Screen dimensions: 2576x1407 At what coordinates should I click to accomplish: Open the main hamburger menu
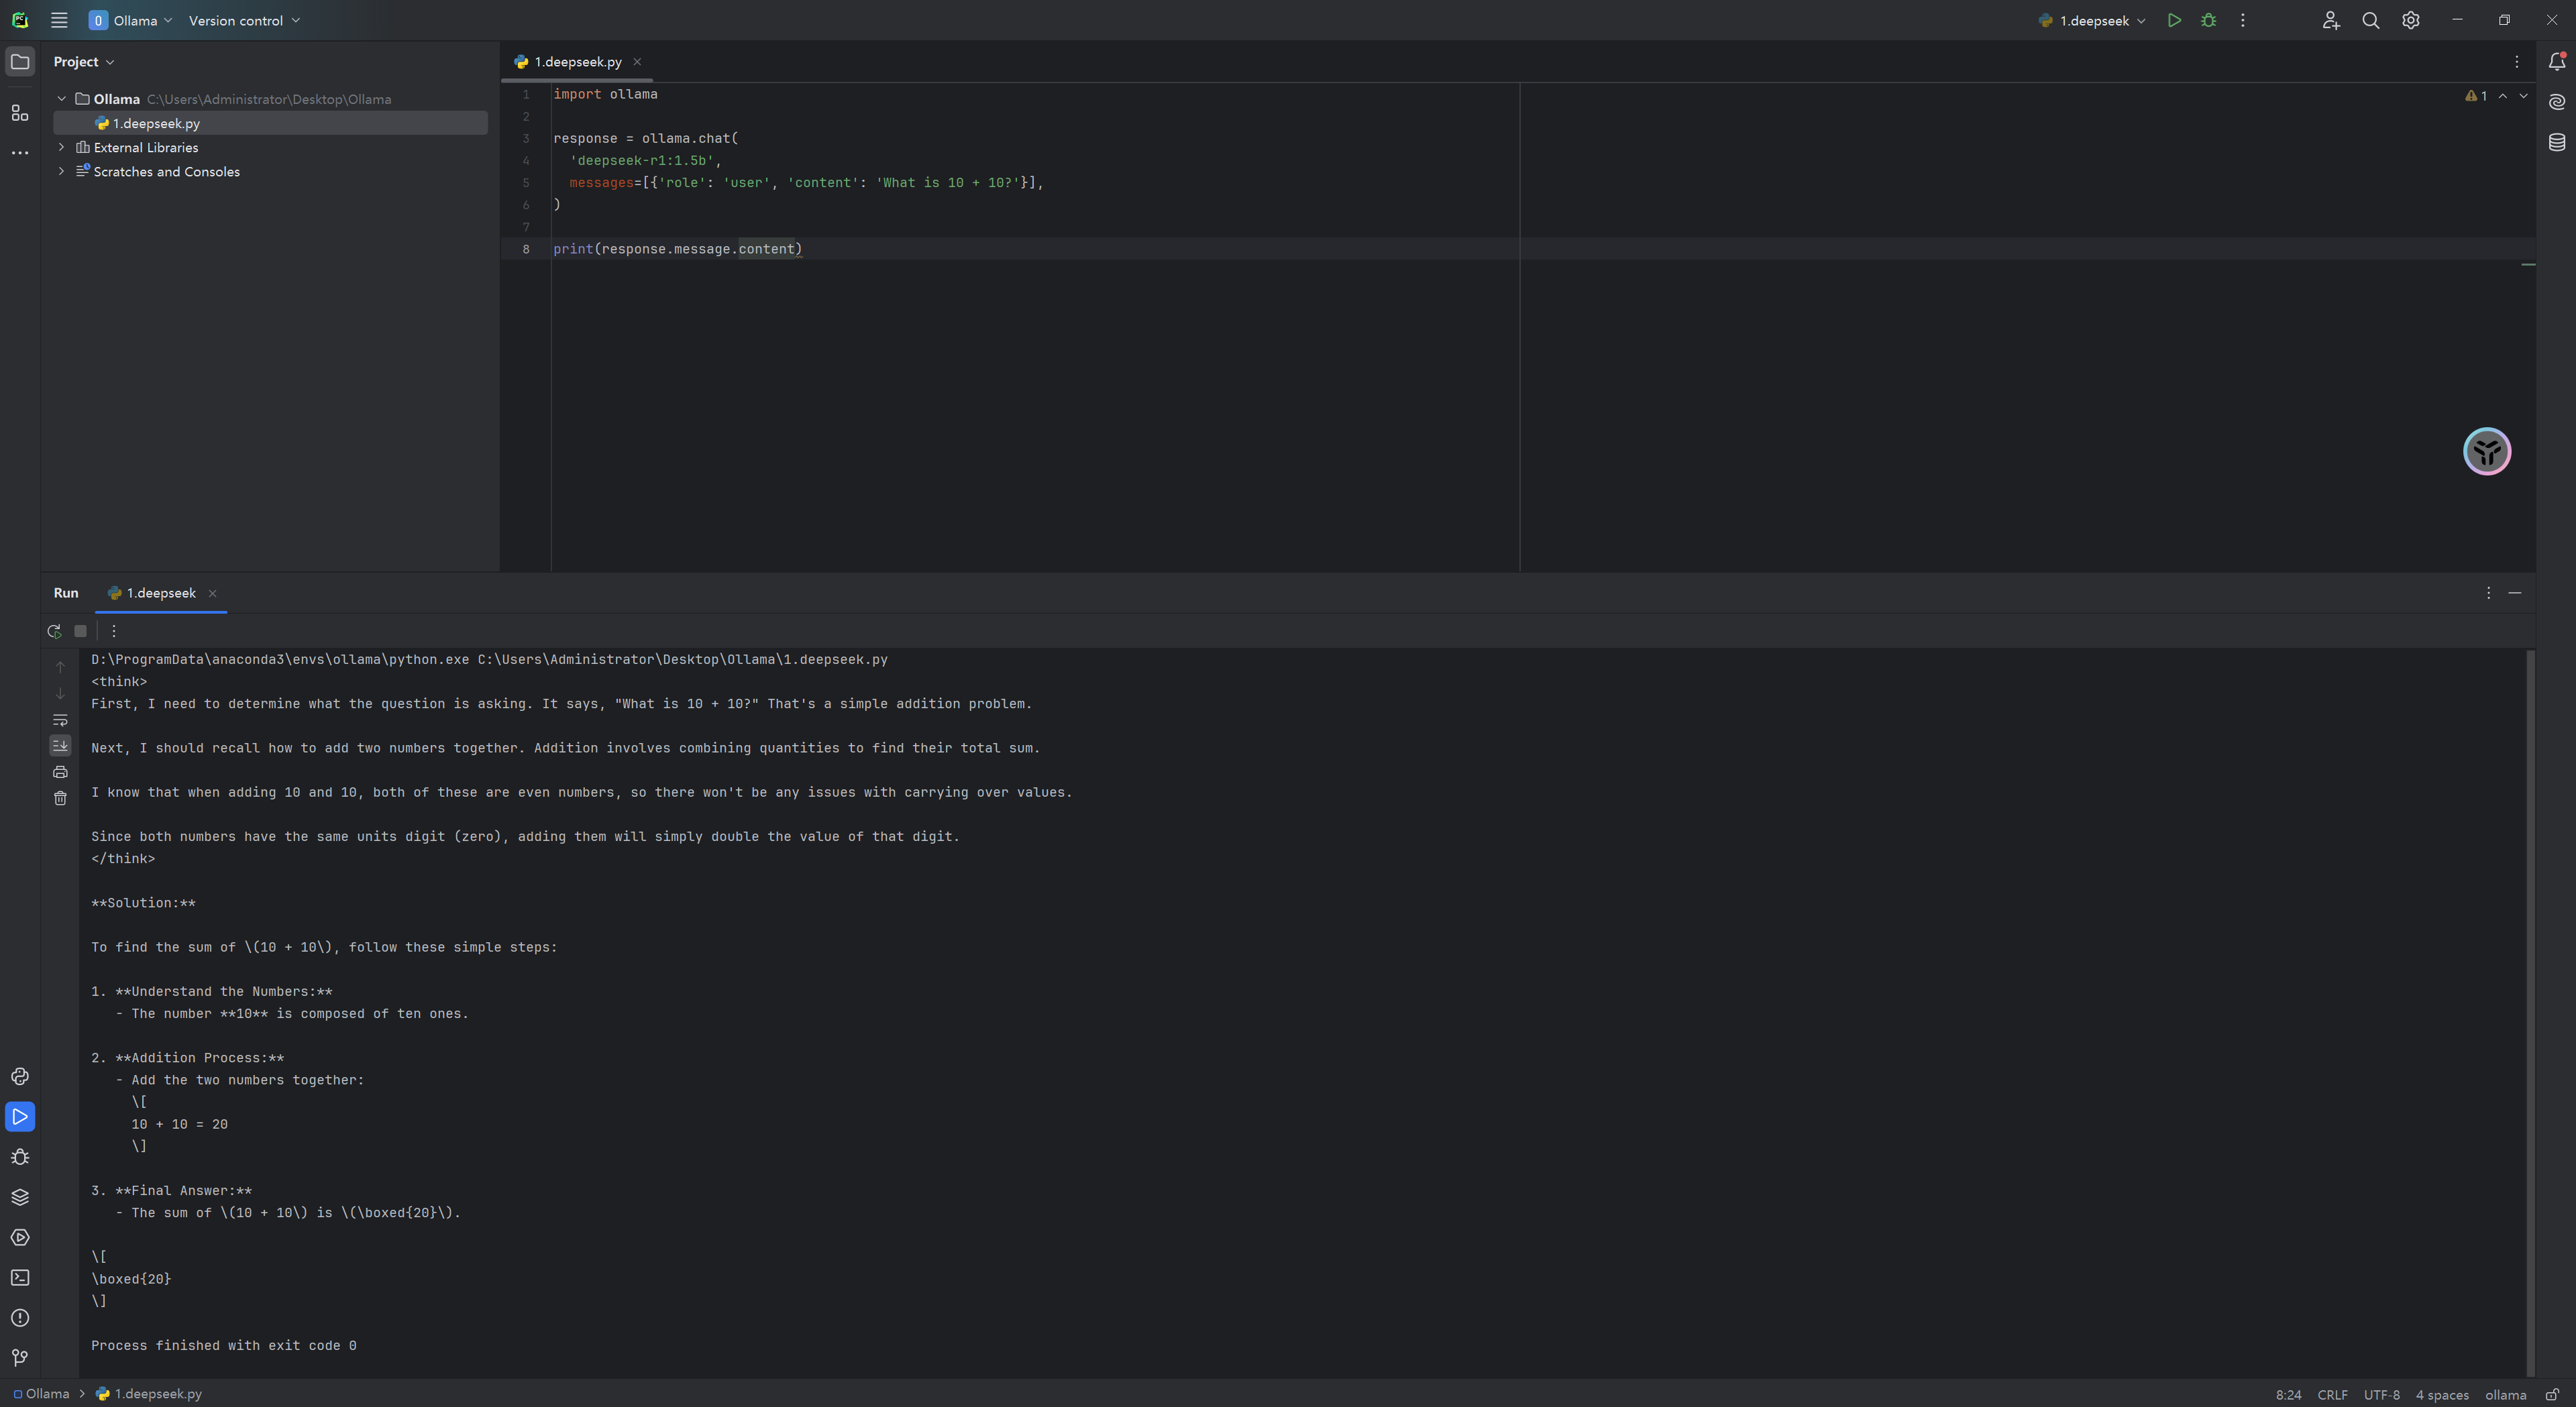coord(59,20)
